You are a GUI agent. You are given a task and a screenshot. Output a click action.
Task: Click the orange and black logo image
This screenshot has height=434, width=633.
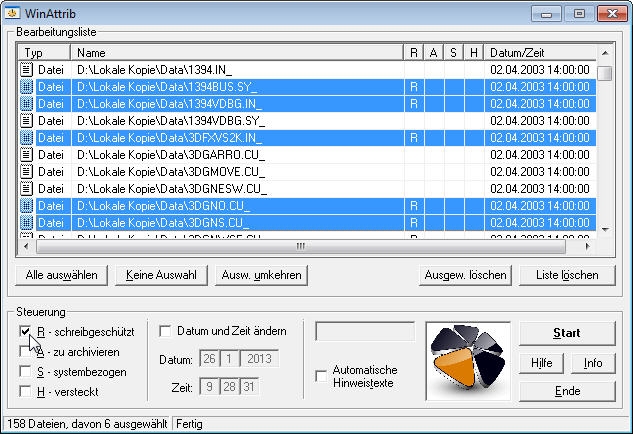tap(468, 358)
